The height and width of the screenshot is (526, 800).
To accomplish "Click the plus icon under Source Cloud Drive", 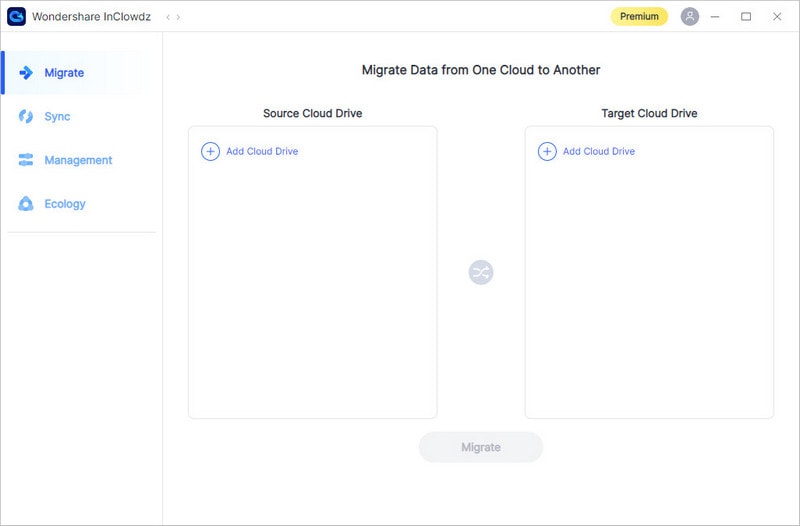I will 210,151.
